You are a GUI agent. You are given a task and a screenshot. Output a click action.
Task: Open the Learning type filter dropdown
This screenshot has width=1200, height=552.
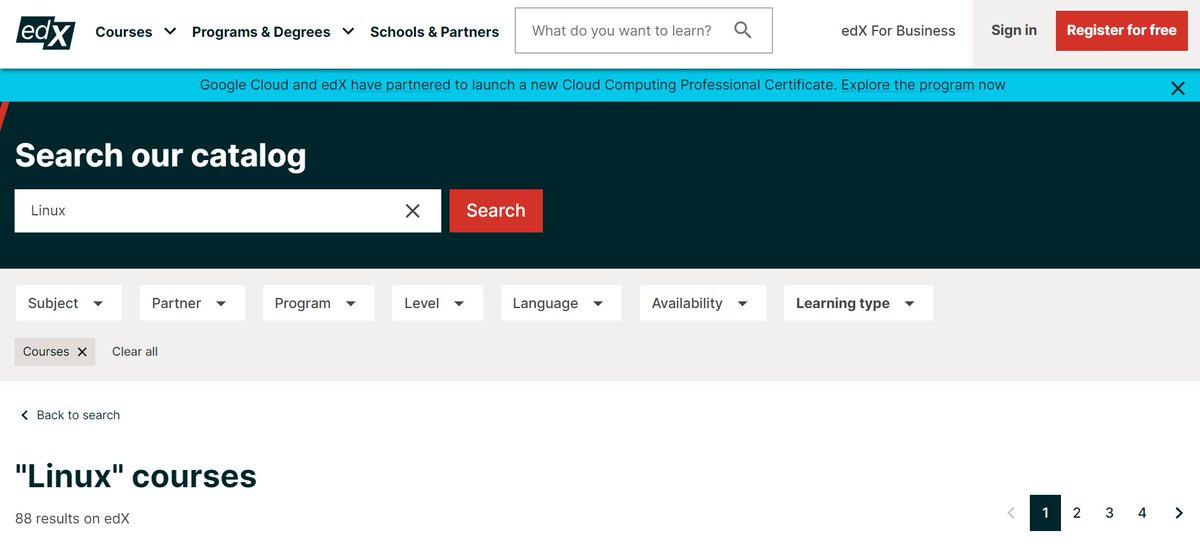coord(858,303)
